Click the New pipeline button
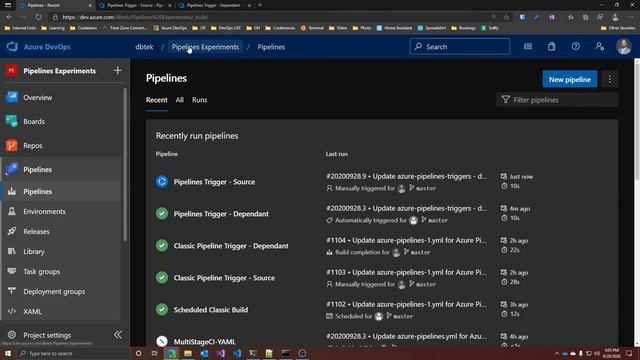Screen dimensions: 640x360 570,79
